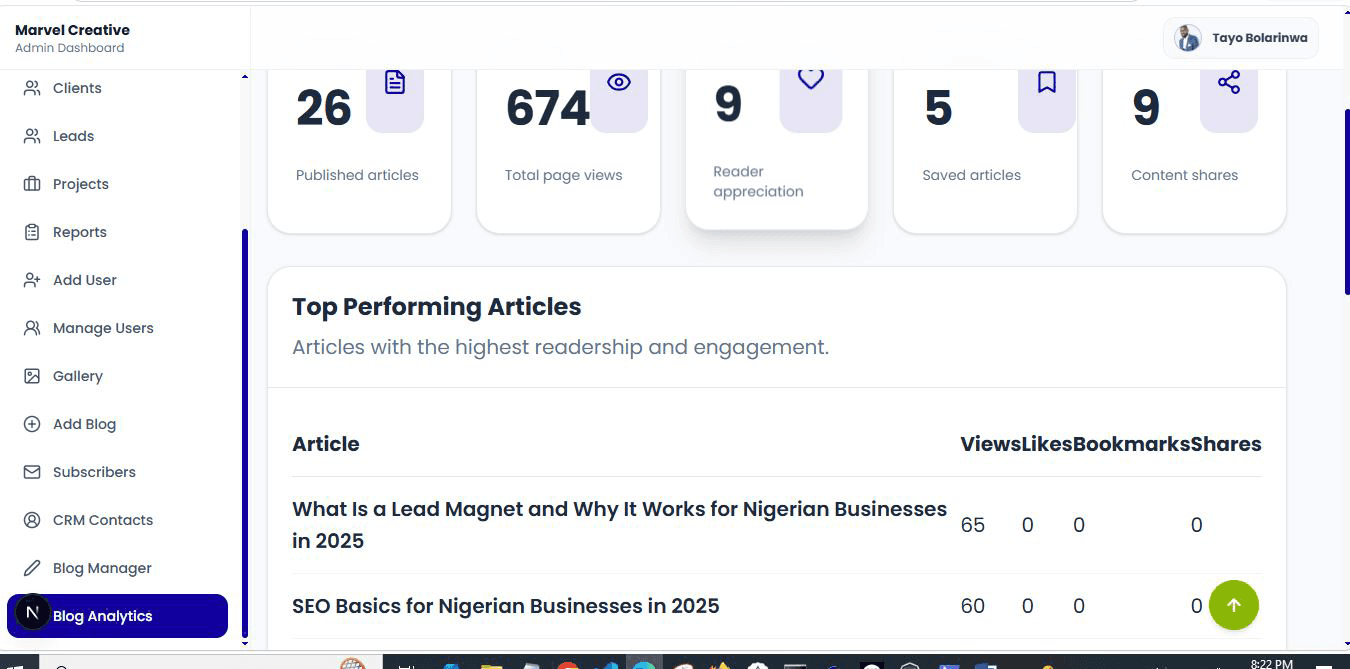Open Leads via its people icon
Image resolution: width=1350 pixels, height=669 pixels.
[32, 136]
